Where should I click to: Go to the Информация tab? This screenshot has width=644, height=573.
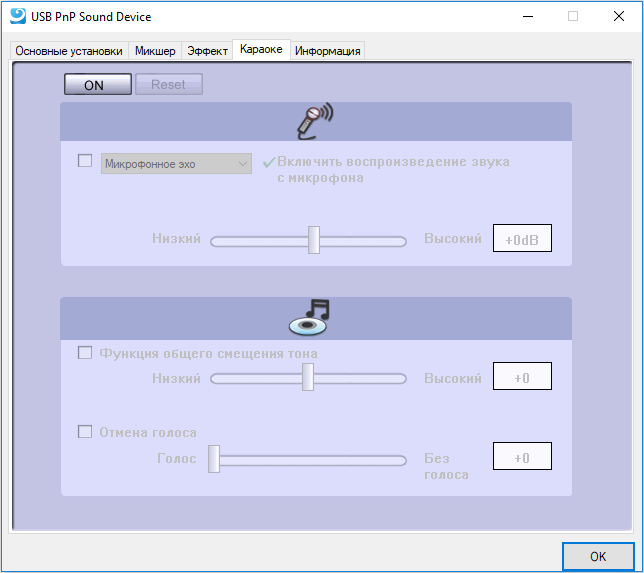coord(327,51)
